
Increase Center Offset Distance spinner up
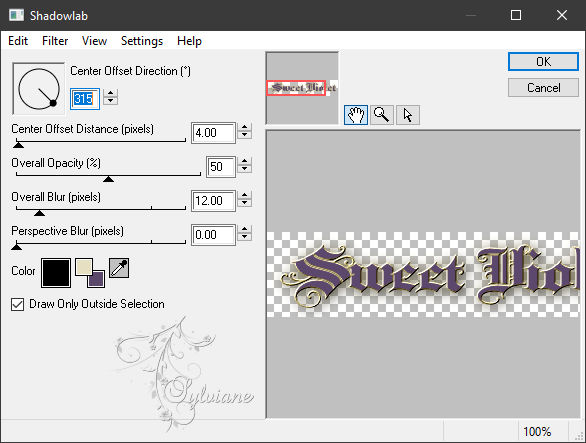[245, 127]
